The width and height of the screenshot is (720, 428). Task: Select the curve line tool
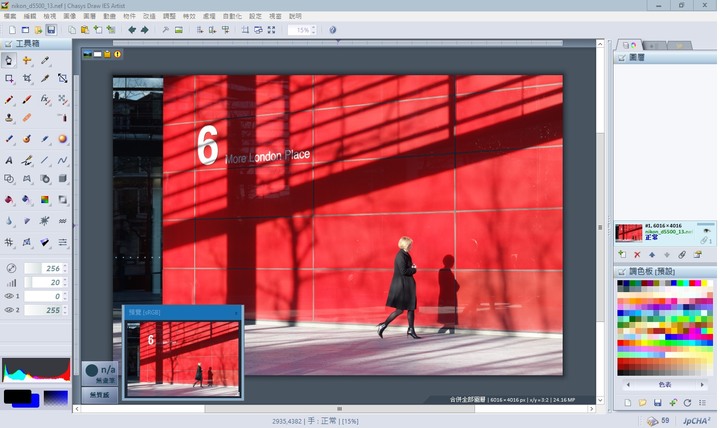[62, 160]
